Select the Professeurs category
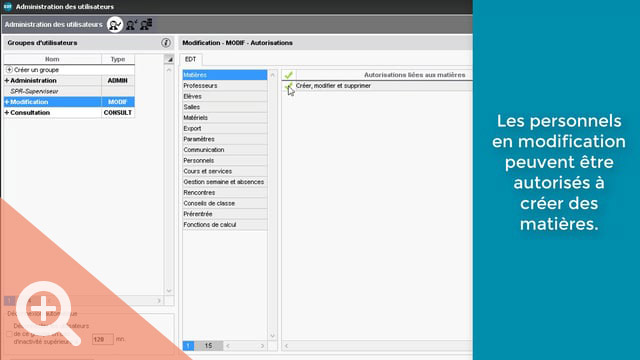Image resolution: width=640 pixels, height=360 pixels. click(x=225, y=86)
